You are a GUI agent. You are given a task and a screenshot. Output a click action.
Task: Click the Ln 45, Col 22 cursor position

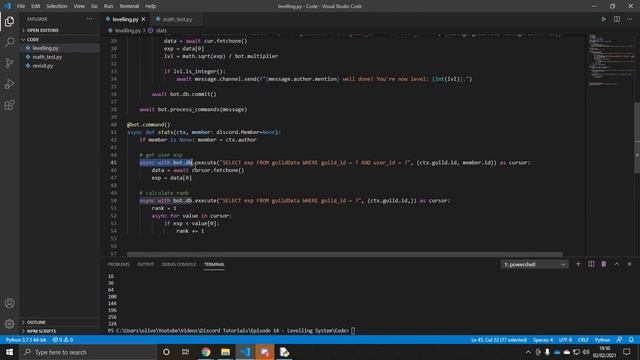499,340
